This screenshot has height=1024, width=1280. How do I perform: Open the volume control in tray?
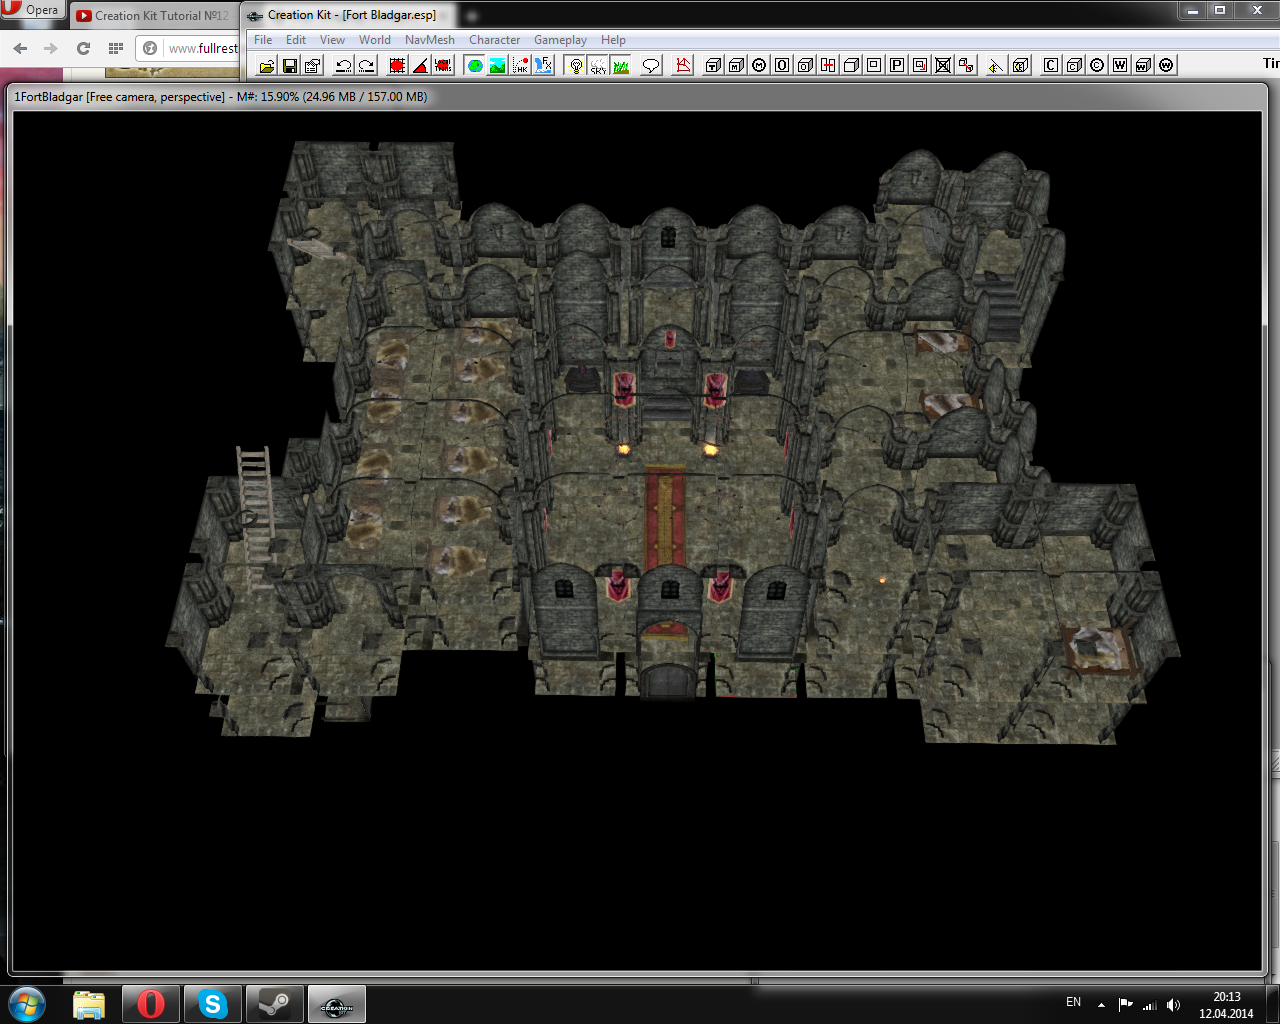pos(1174,1005)
